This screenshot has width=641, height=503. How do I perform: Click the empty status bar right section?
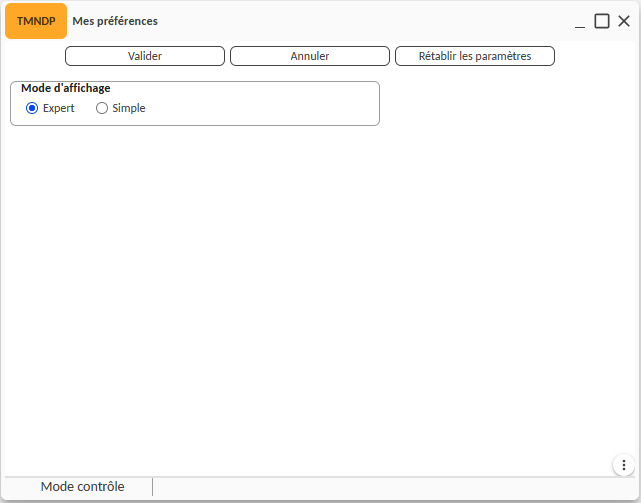(x=390, y=487)
